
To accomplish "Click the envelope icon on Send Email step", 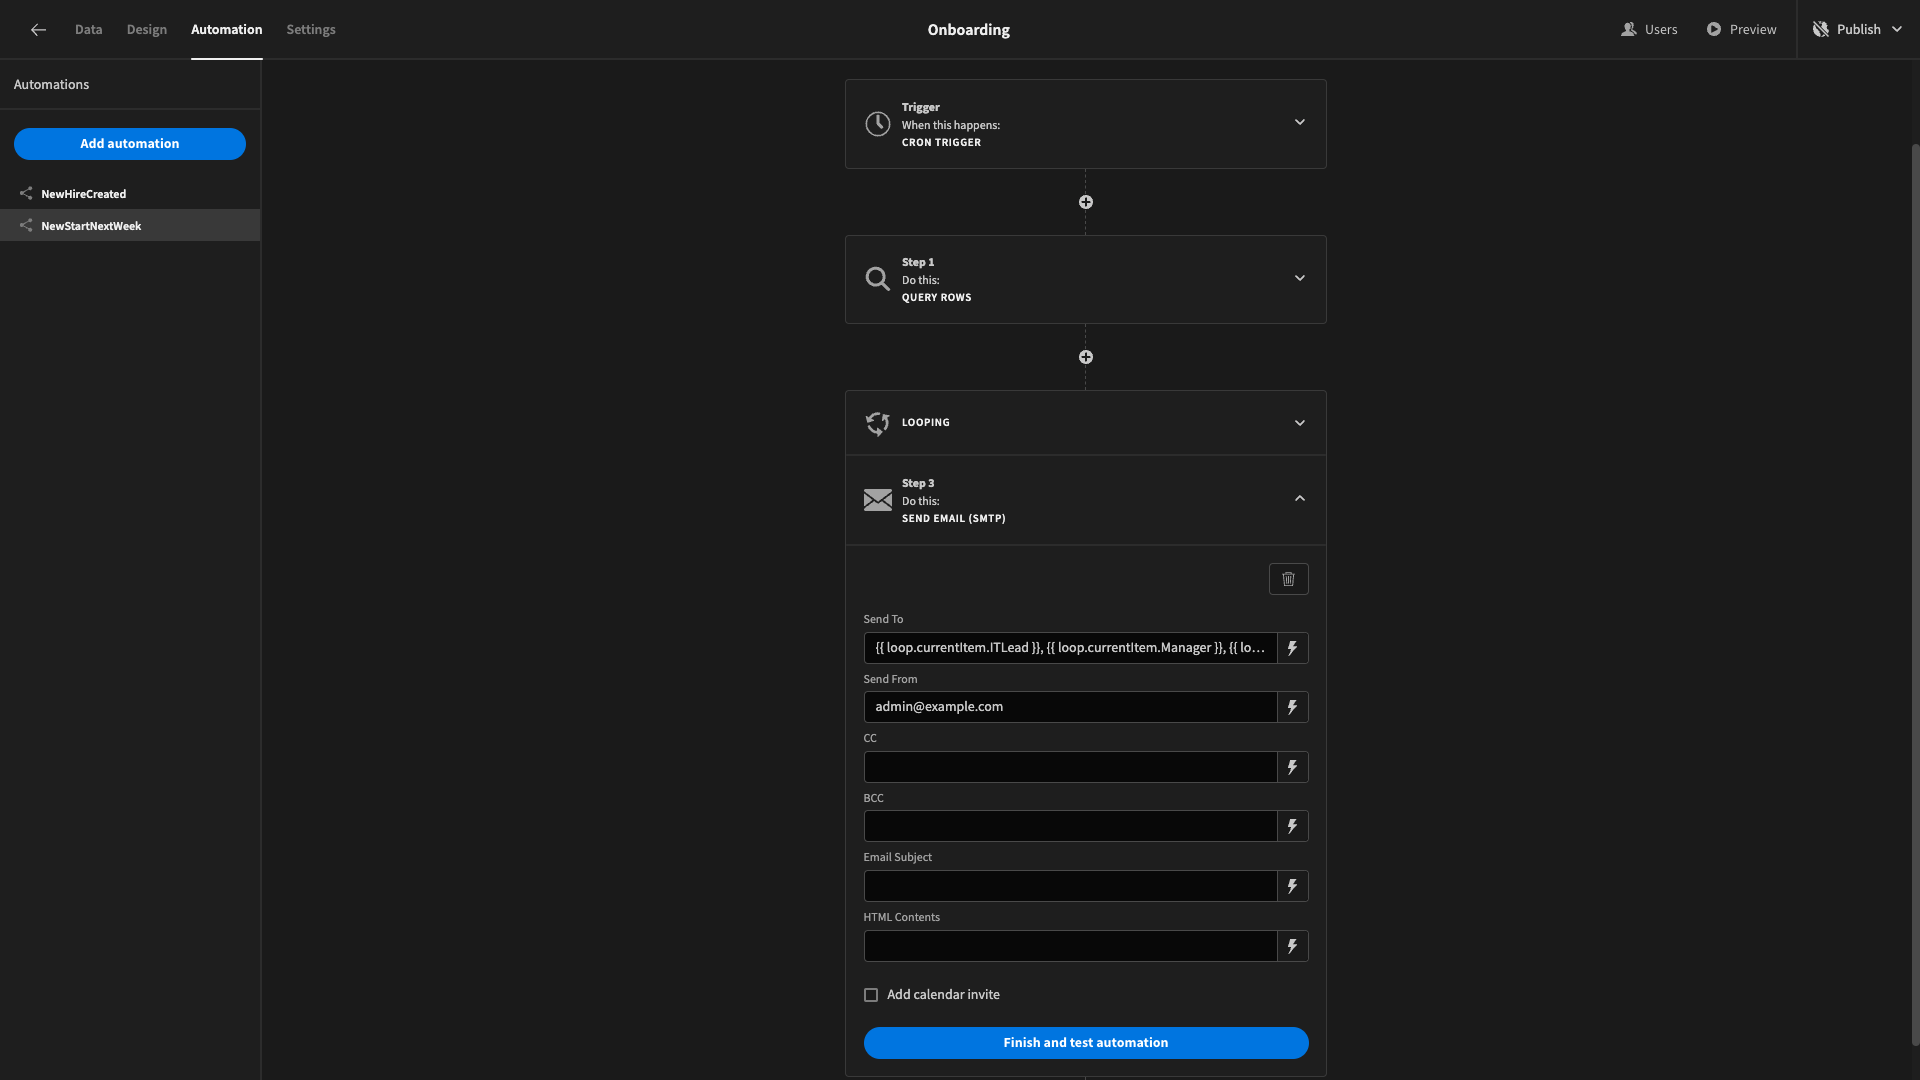I will click(x=877, y=500).
